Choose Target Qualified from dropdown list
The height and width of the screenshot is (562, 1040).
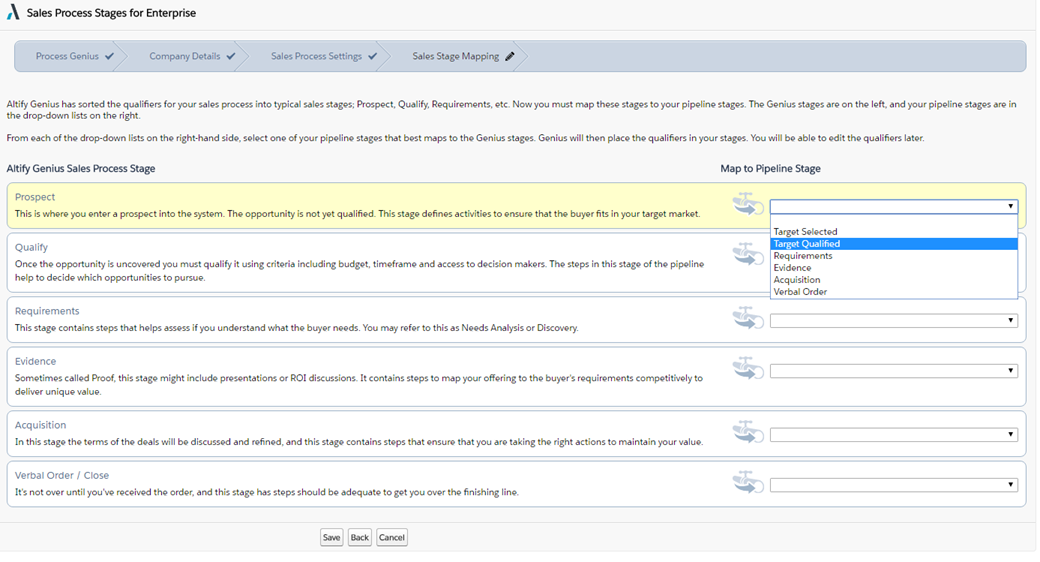tap(893, 244)
